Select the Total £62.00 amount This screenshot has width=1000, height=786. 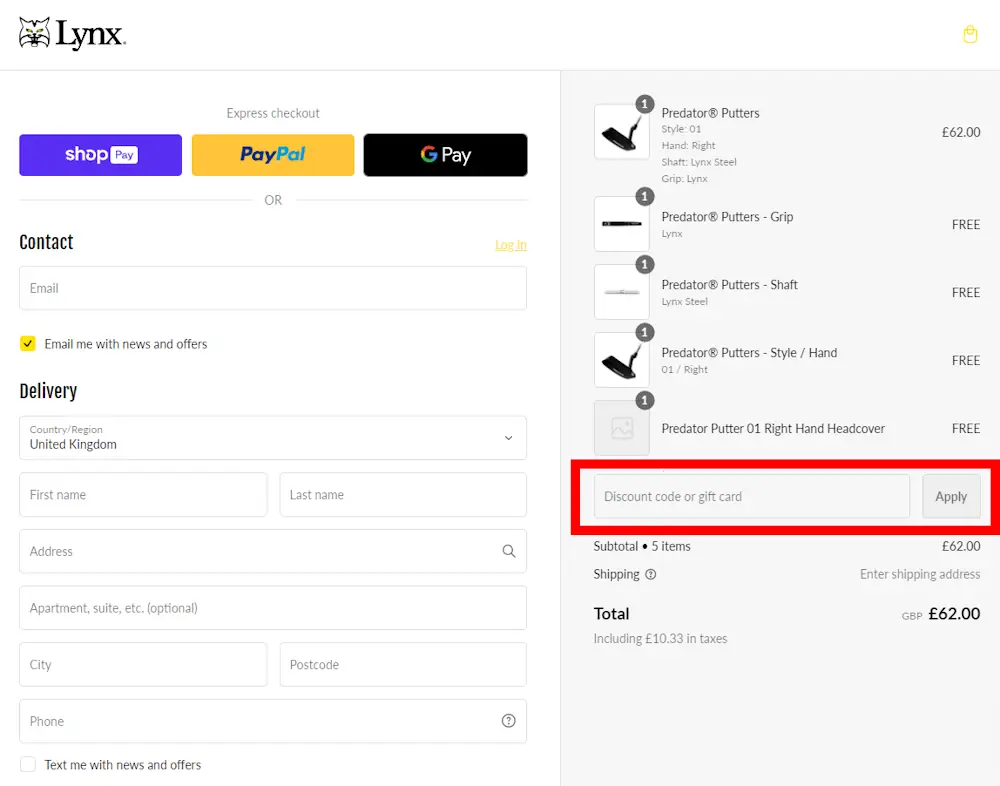(x=954, y=614)
